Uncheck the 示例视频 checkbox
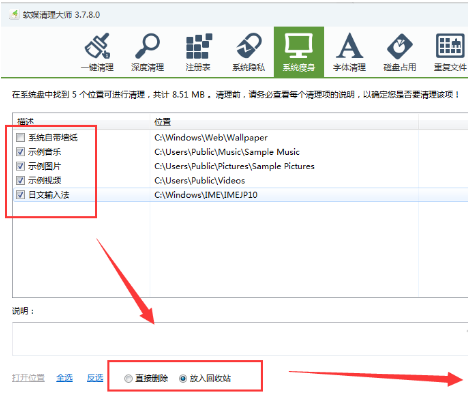This screenshot has height=393, width=468. (20, 180)
